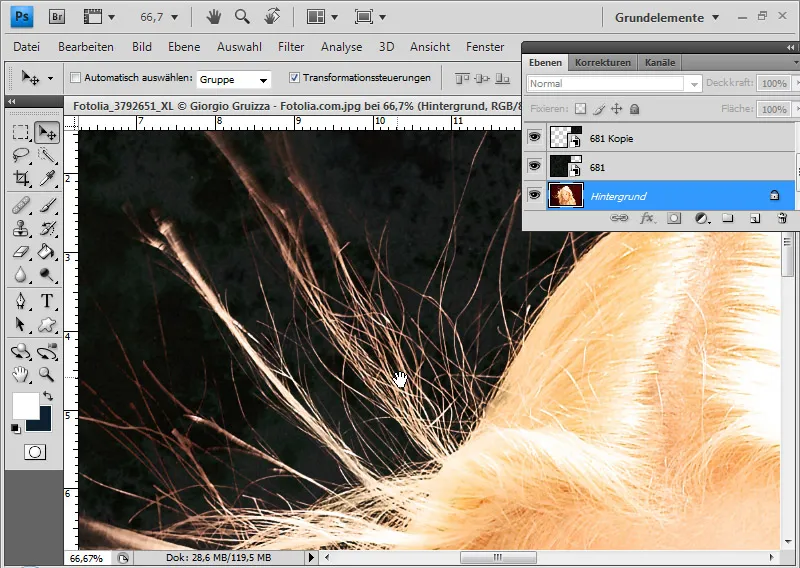Launch Adobe Bridge
Viewport: 800px width, 568px height.
(x=57, y=17)
